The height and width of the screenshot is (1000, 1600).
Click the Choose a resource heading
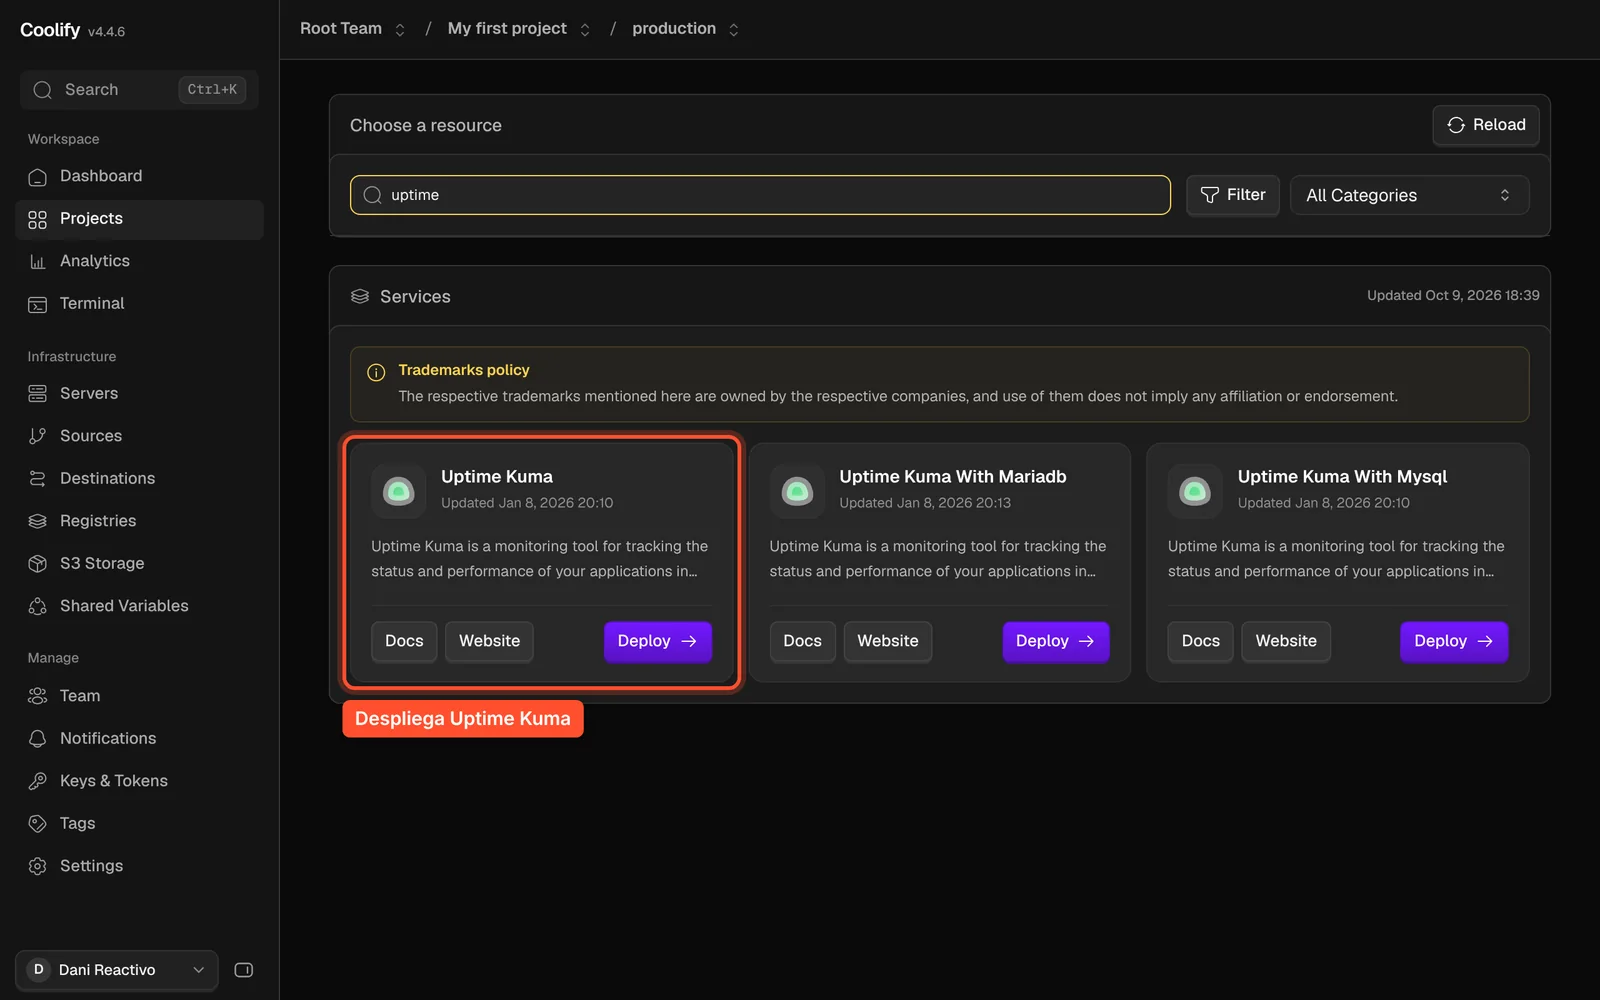click(x=426, y=126)
